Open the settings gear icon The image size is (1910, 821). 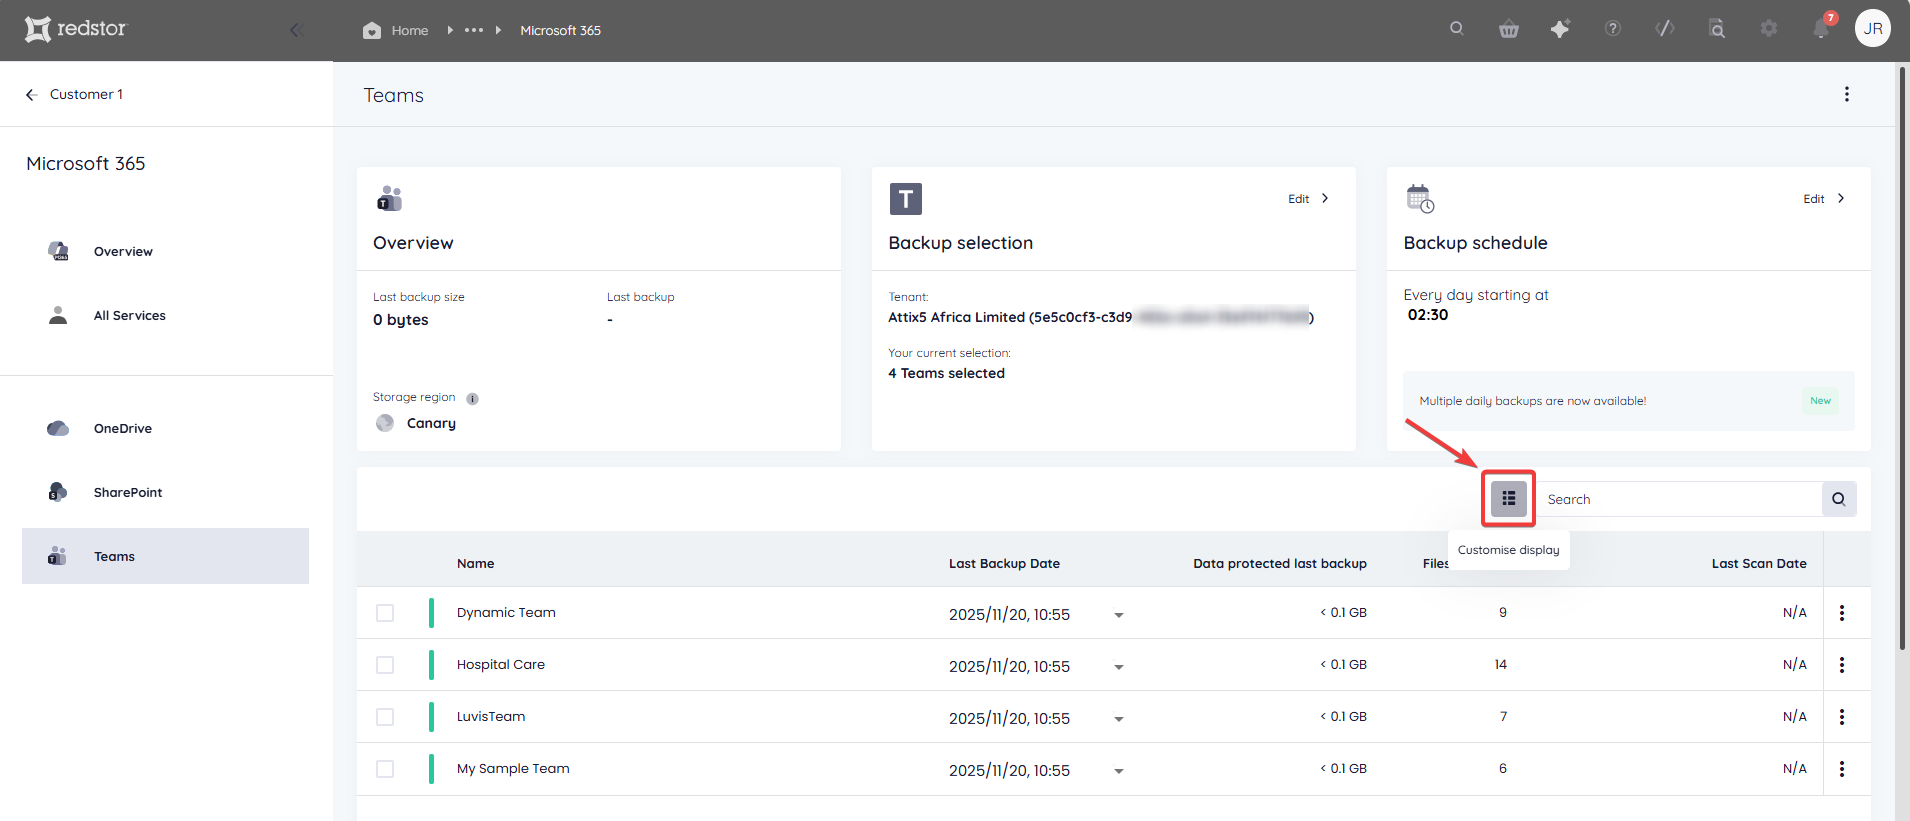[x=1769, y=29]
